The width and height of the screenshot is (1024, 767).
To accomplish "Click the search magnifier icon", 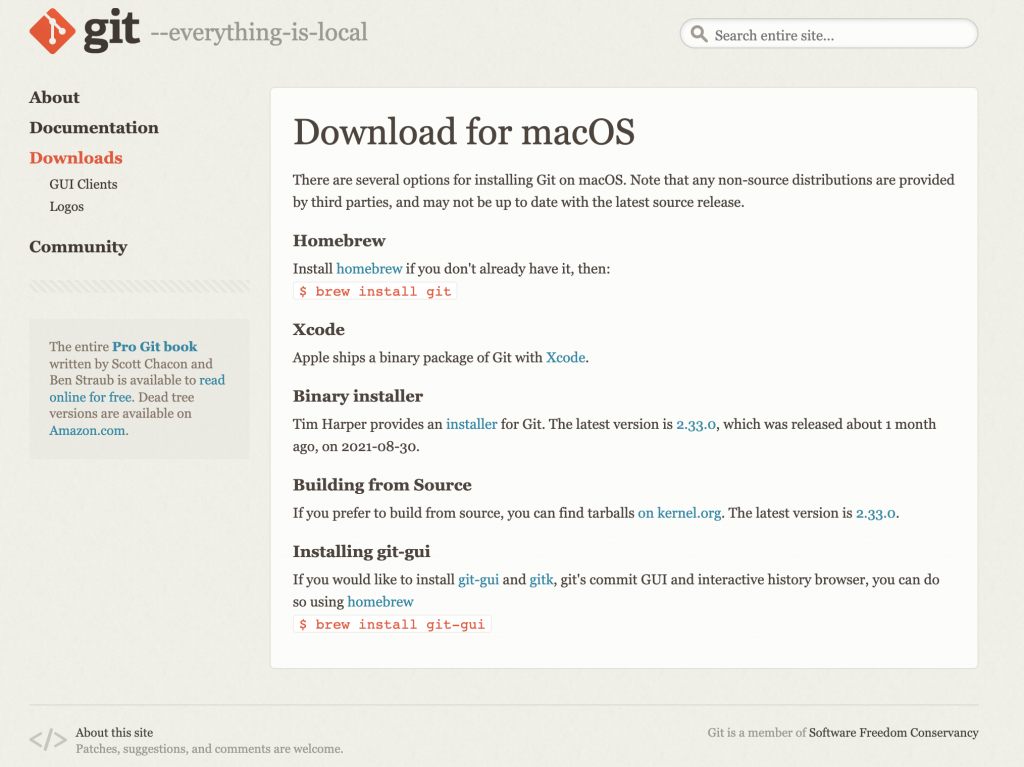I will 699,34.
